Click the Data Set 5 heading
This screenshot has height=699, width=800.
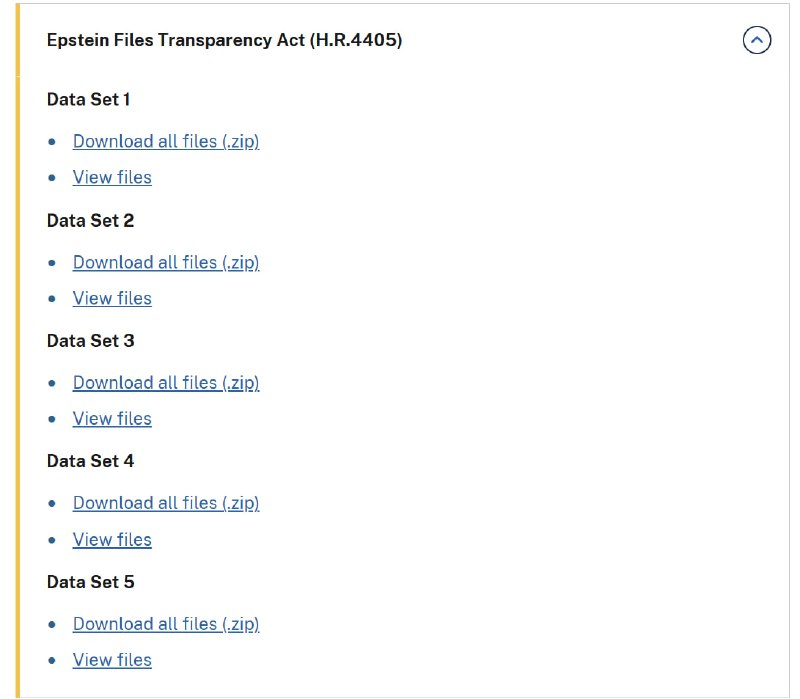tap(90, 582)
